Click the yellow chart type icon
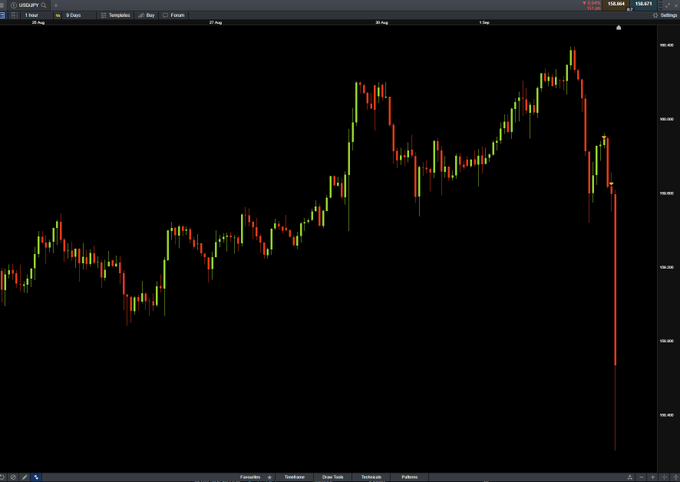The height and width of the screenshot is (482, 680). point(58,15)
